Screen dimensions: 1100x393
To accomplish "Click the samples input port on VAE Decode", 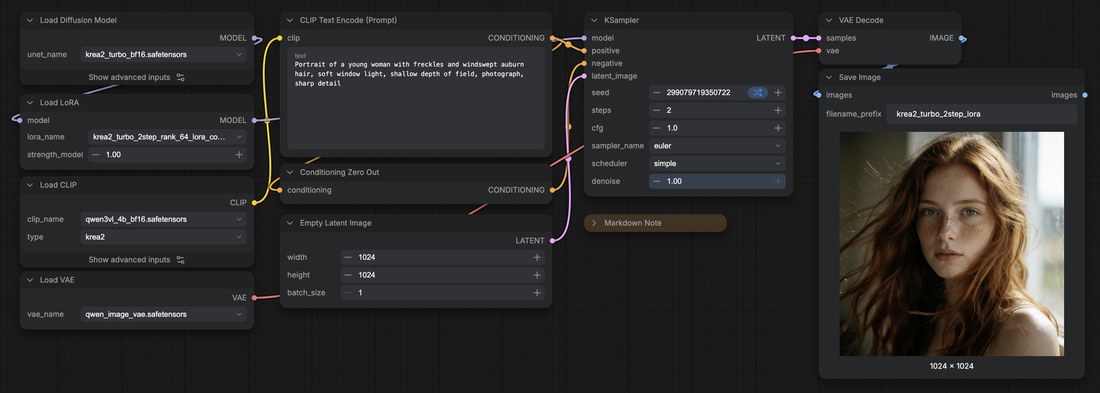I will pyautogui.click(x=819, y=38).
